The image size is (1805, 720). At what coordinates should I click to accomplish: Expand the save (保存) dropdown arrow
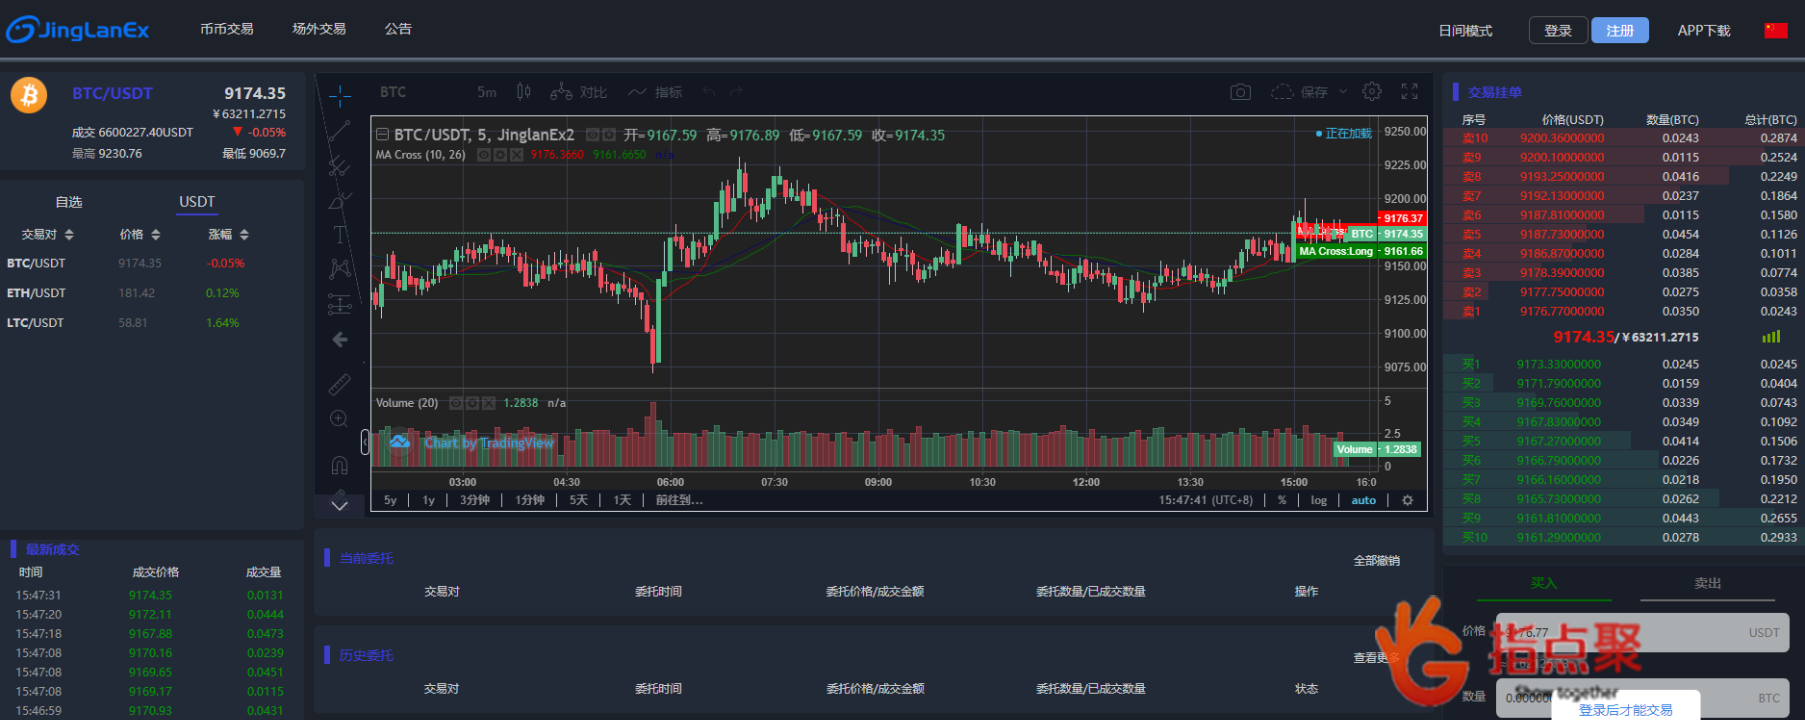1343,92
